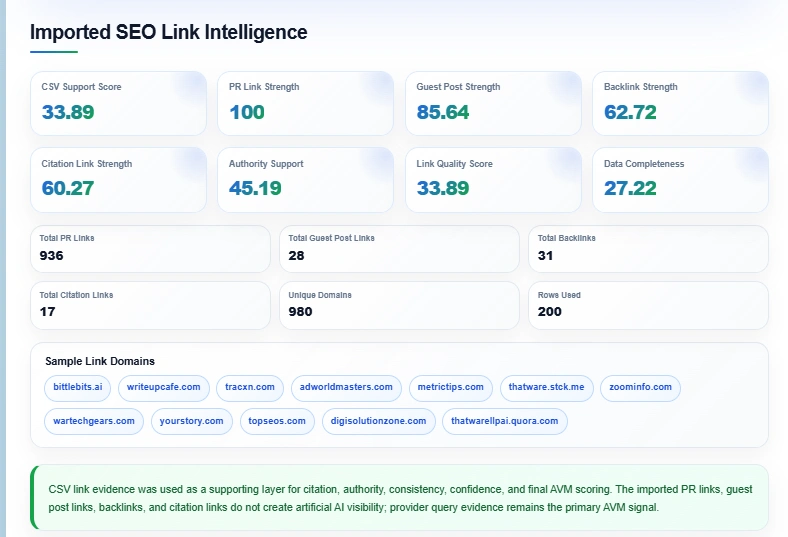The height and width of the screenshot is (537, 788).
Task: Open the writeupcafe.com domain chip
Action: pyautogui.click(x=163, y=387)
